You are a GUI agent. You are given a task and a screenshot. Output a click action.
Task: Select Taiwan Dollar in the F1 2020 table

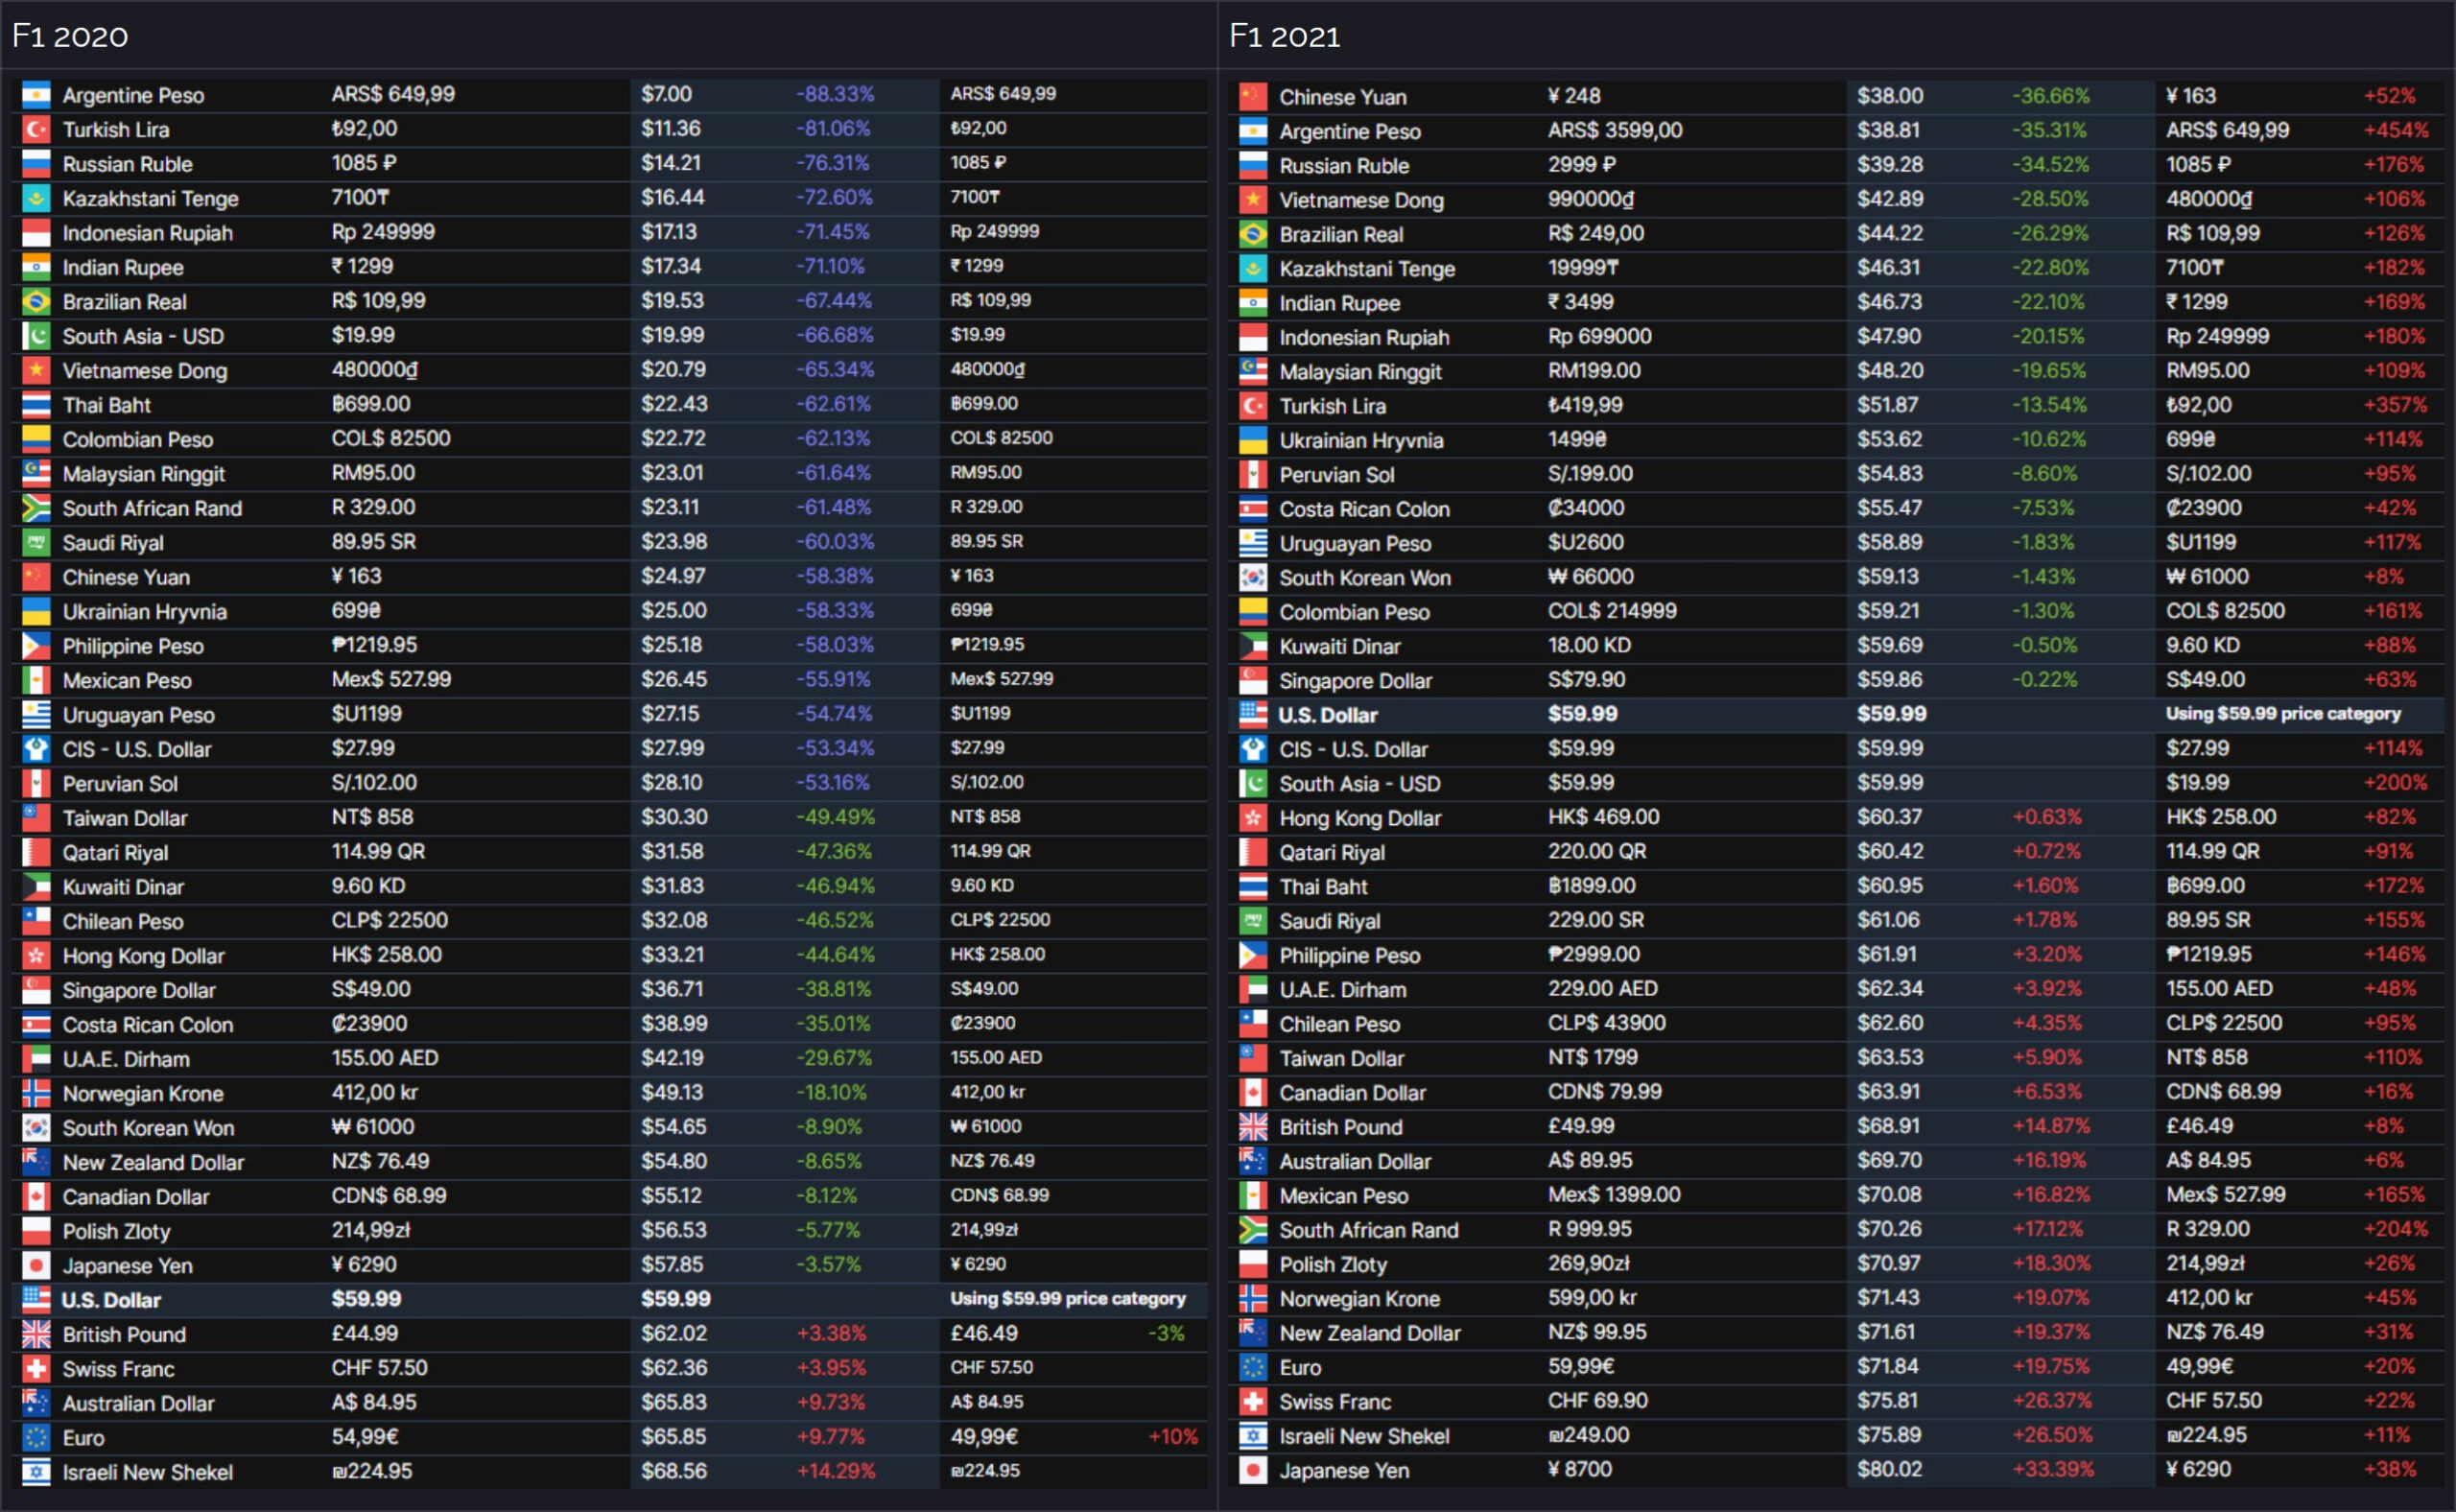click(125, 818)
